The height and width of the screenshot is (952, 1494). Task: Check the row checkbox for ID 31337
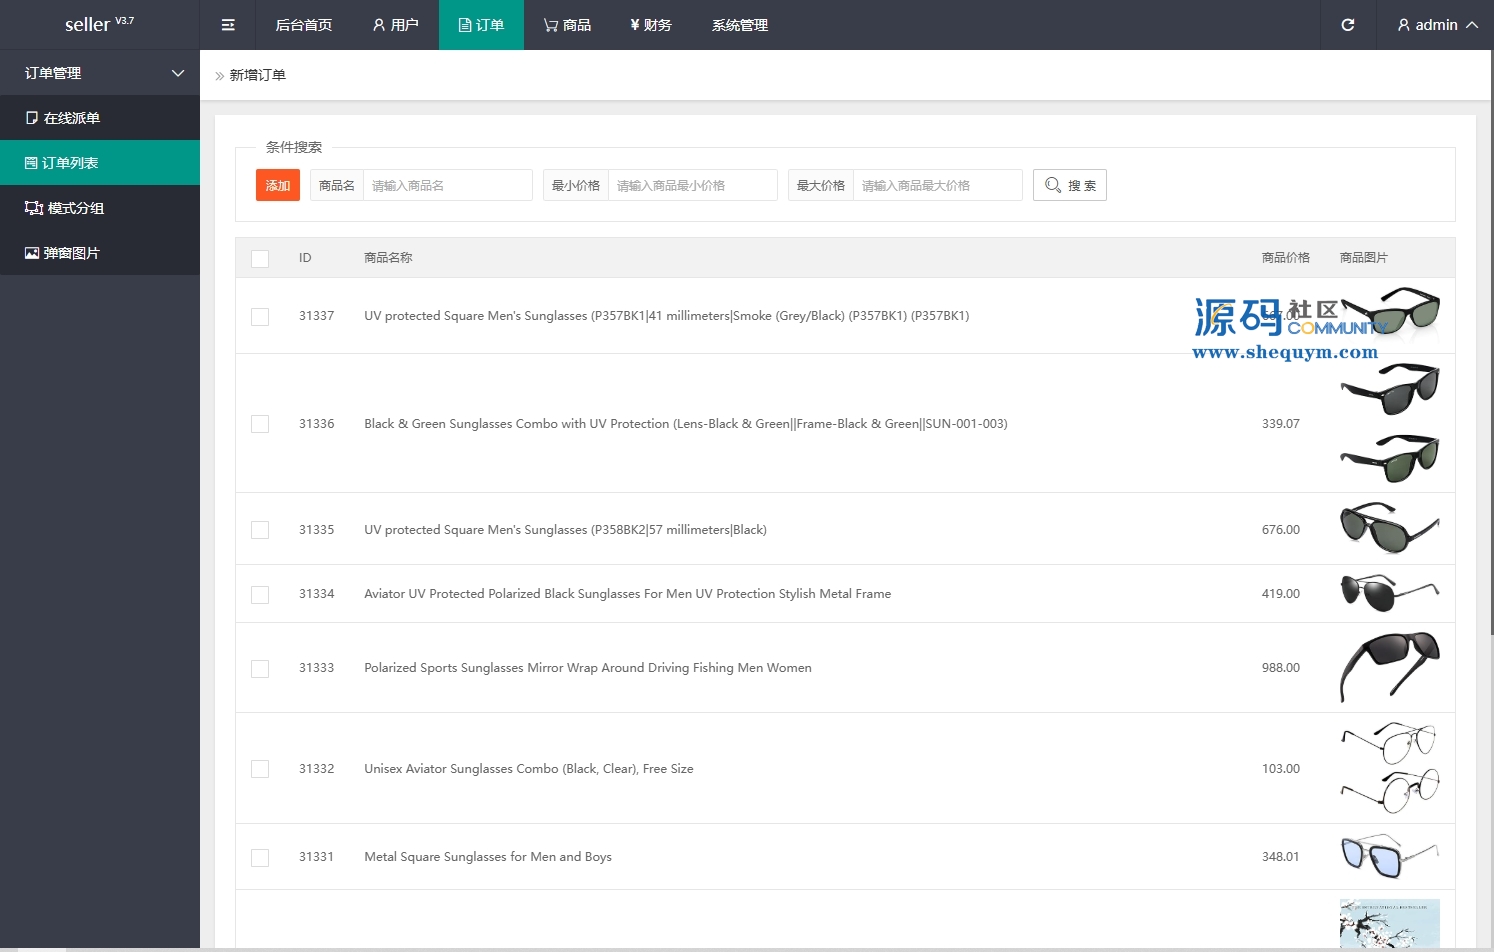(x=260, y=317)
